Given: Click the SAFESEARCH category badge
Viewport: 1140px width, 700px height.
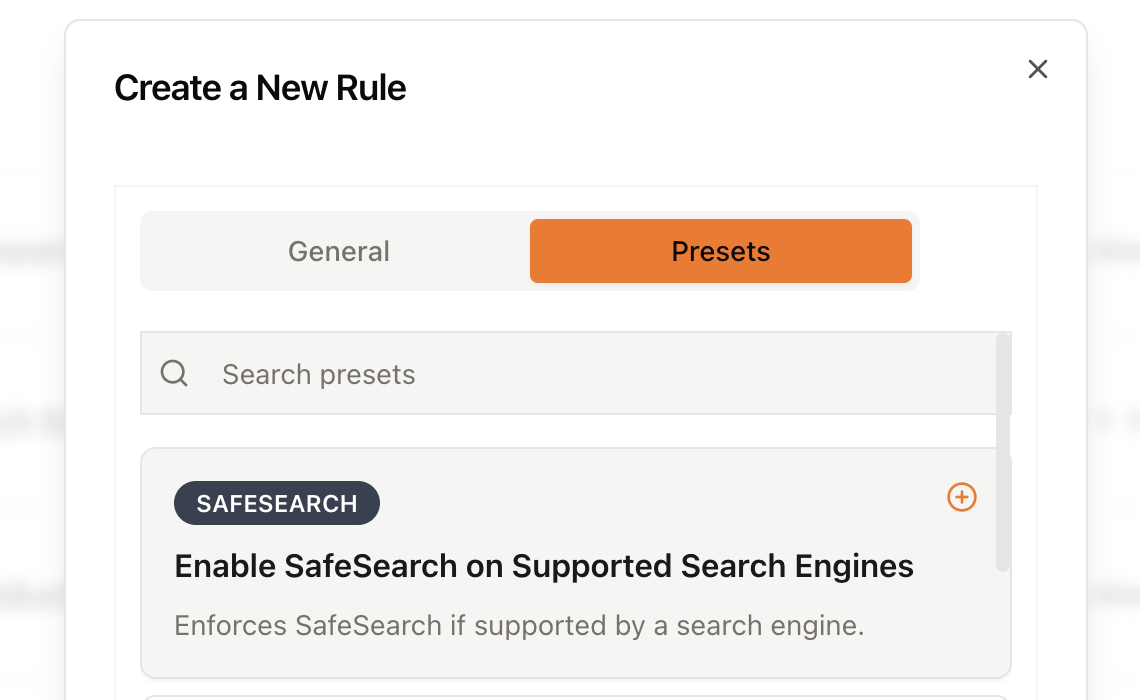Looking at the screenshot, I should coord(276,503).
